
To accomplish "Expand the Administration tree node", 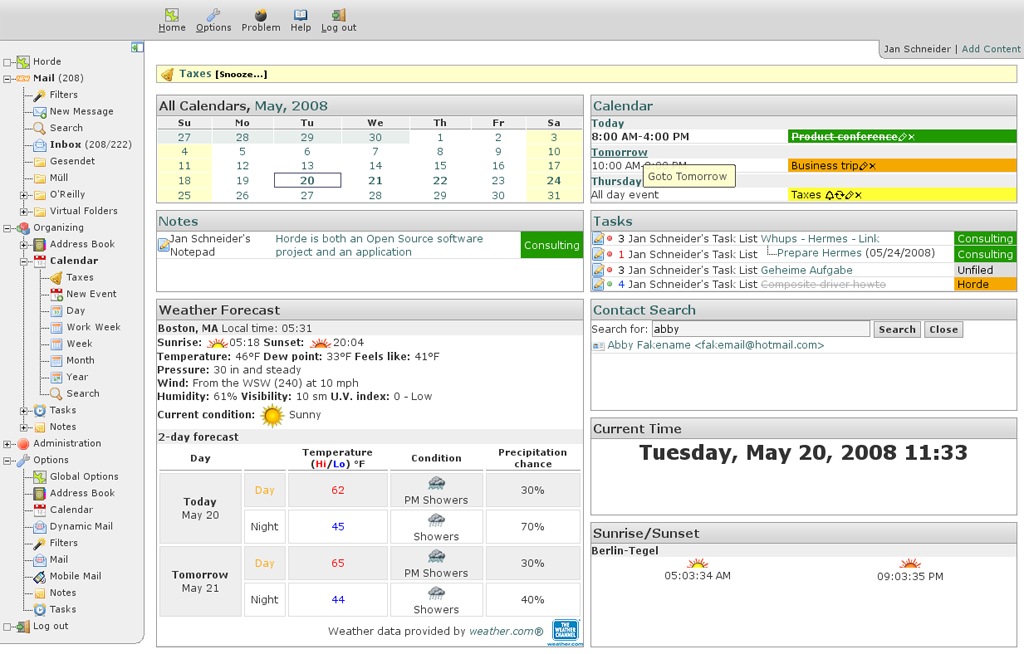I will pos(8,444).
